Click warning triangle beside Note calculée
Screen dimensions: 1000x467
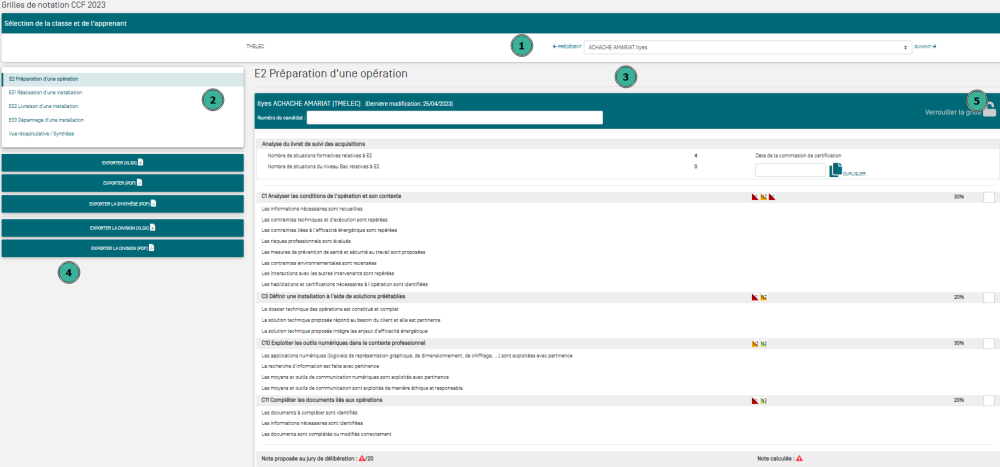(x=799, y=458)
